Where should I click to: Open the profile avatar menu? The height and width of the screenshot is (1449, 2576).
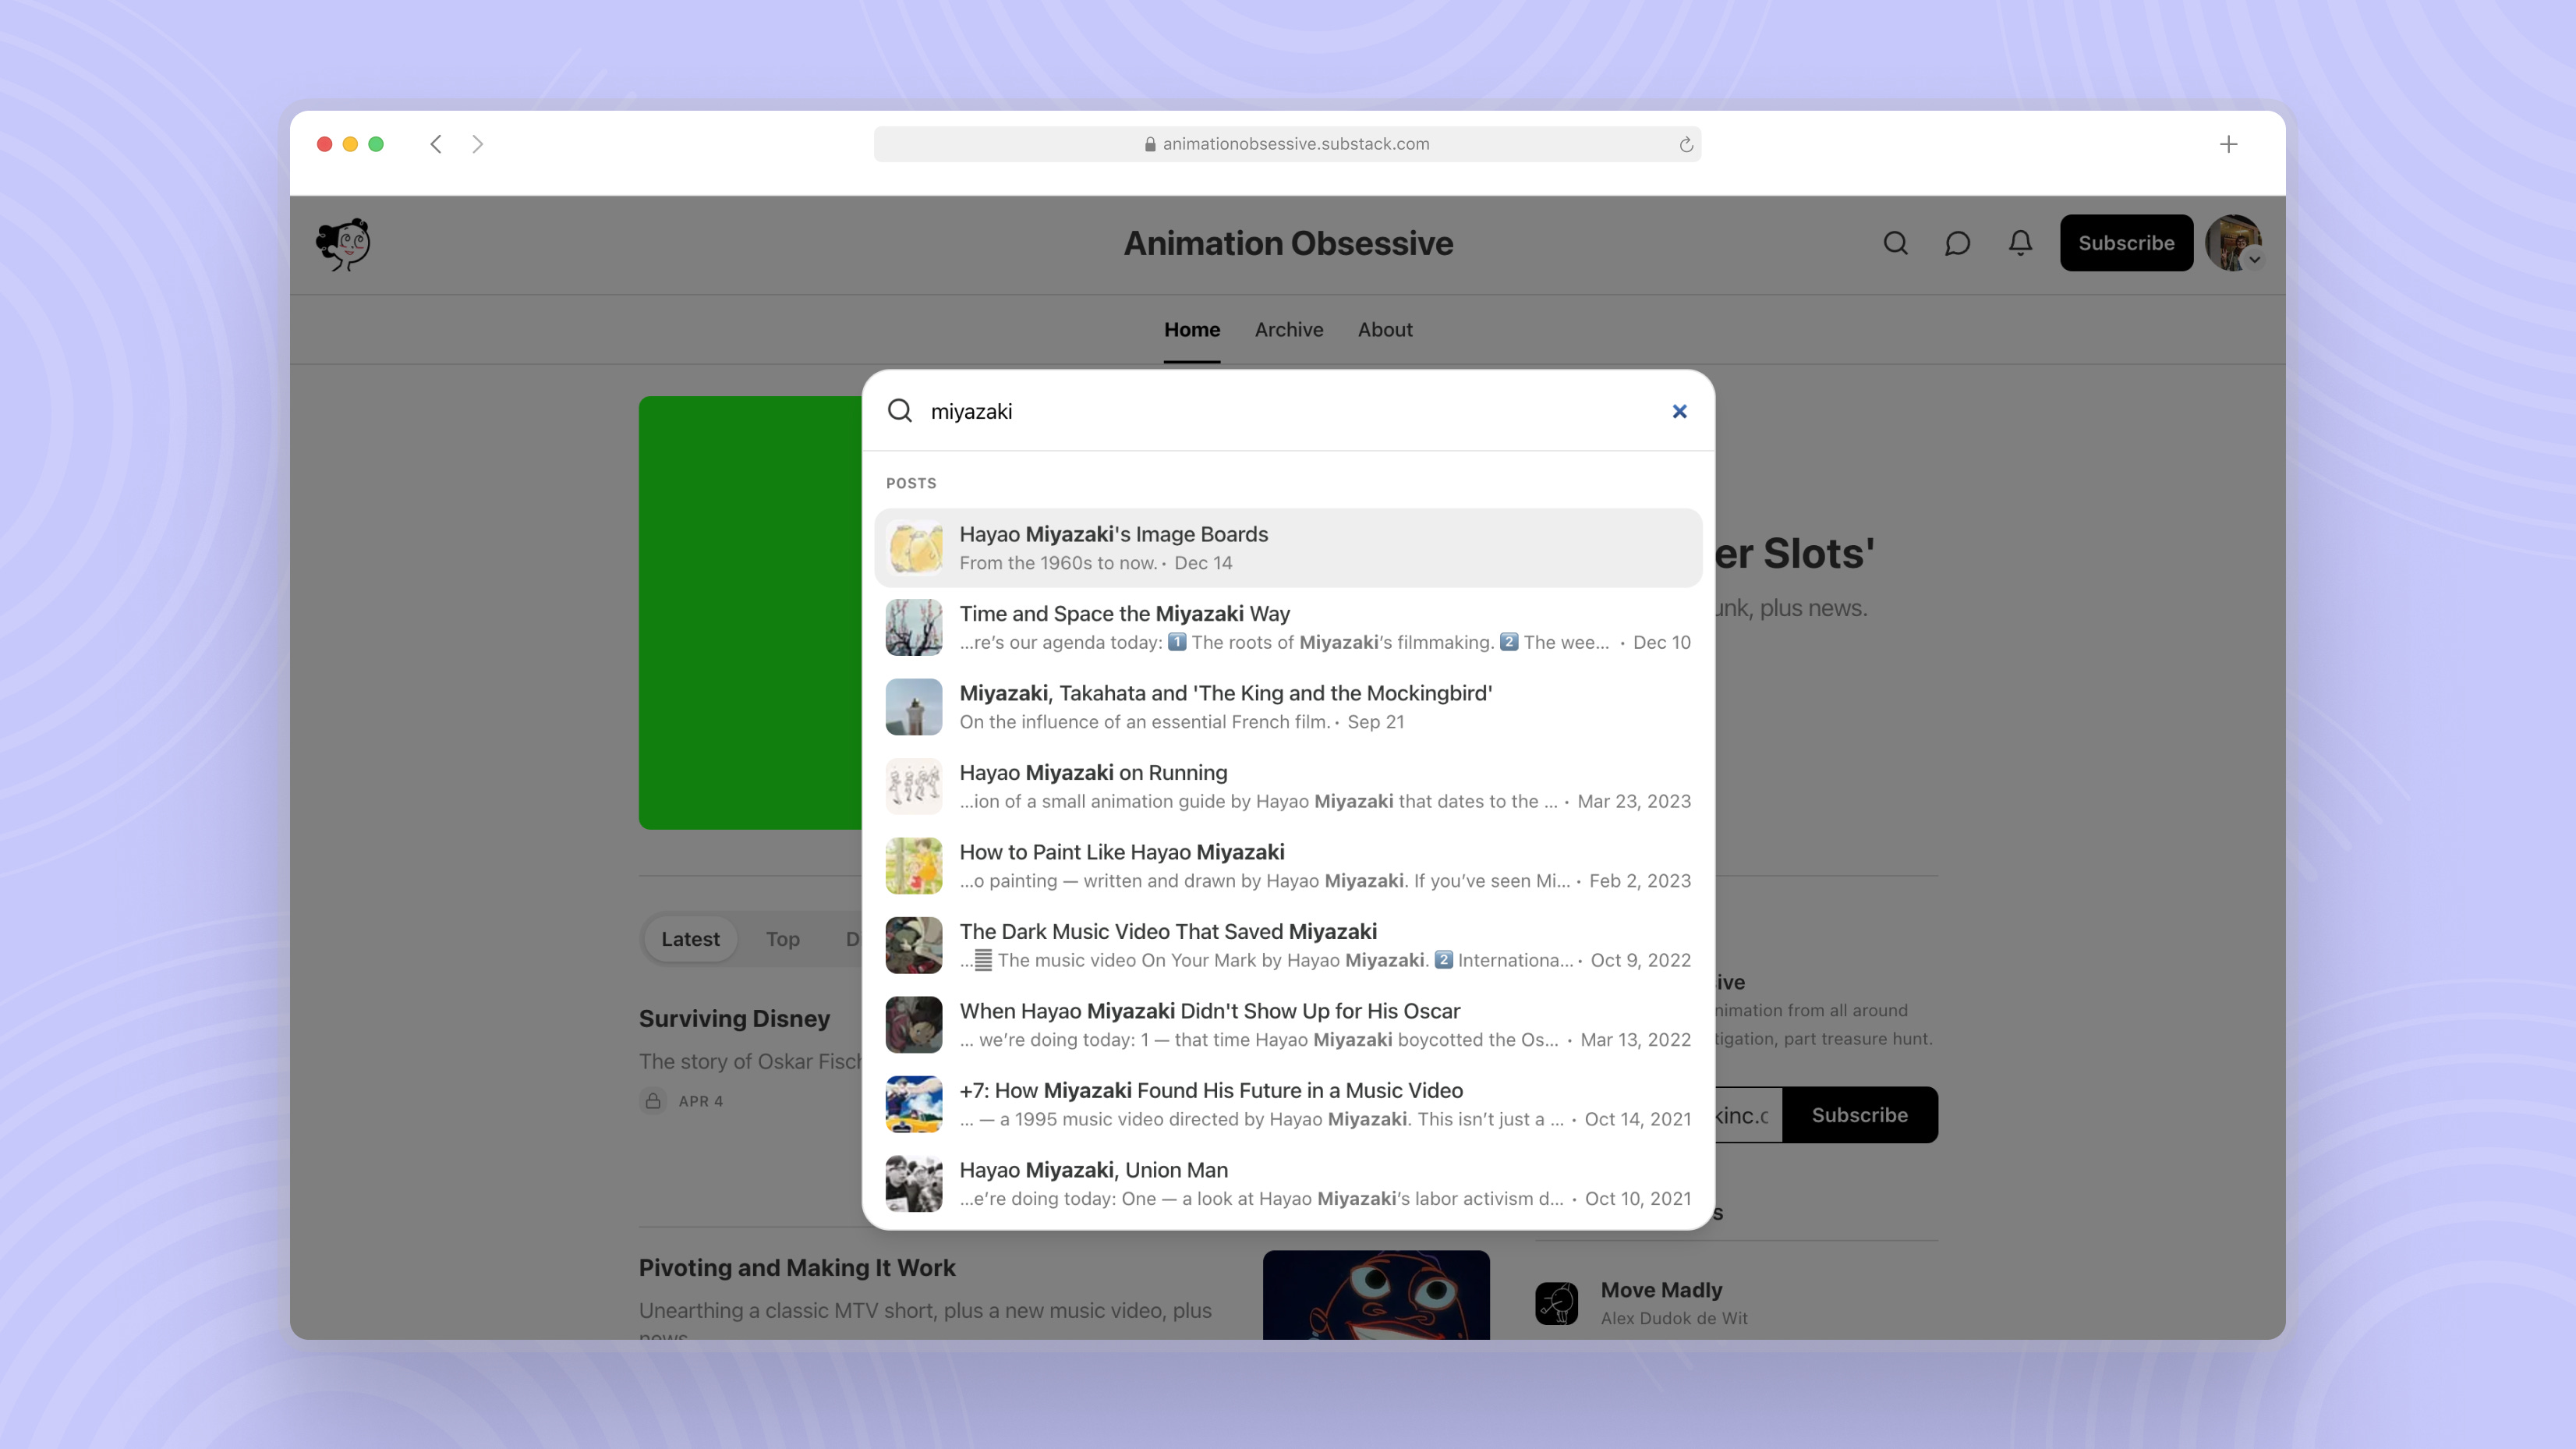(x=2233, y=243)
